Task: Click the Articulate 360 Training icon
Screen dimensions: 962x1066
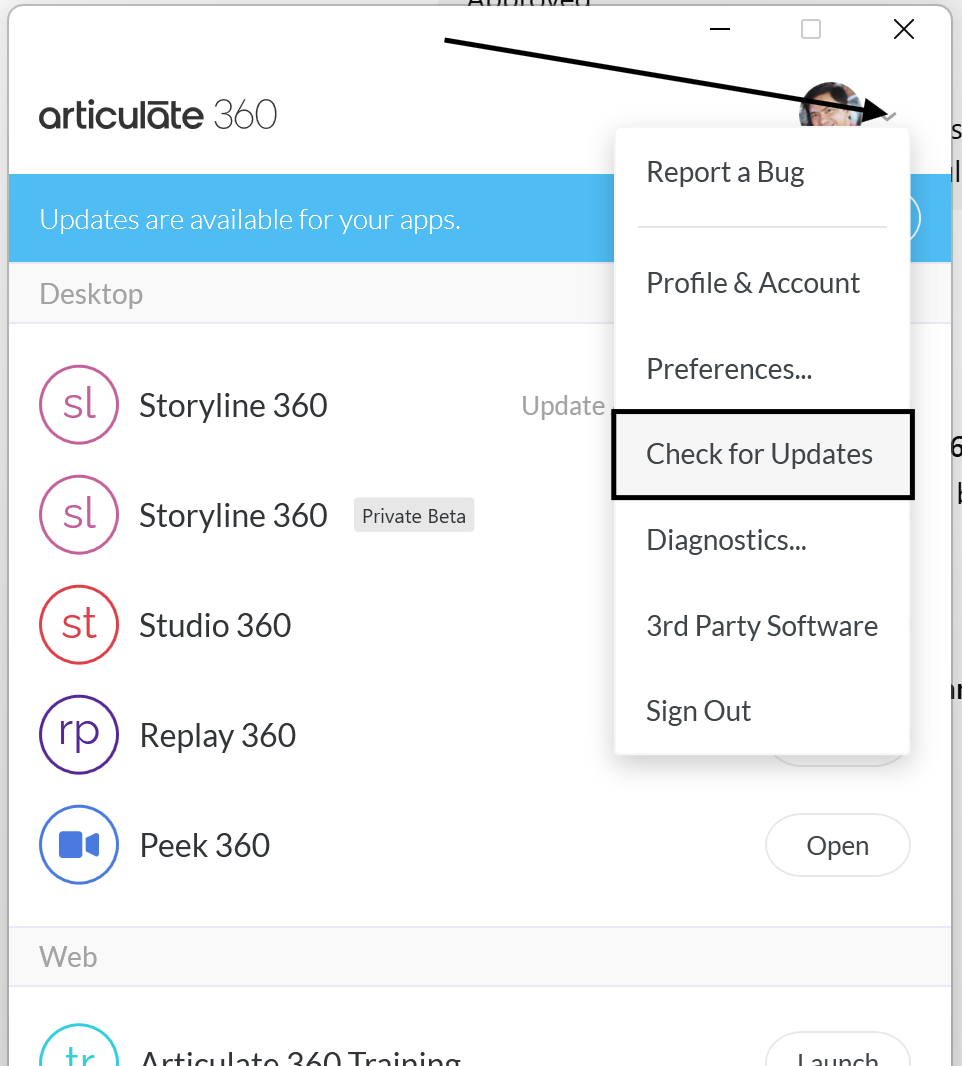Action: (x=79, y=1050)
